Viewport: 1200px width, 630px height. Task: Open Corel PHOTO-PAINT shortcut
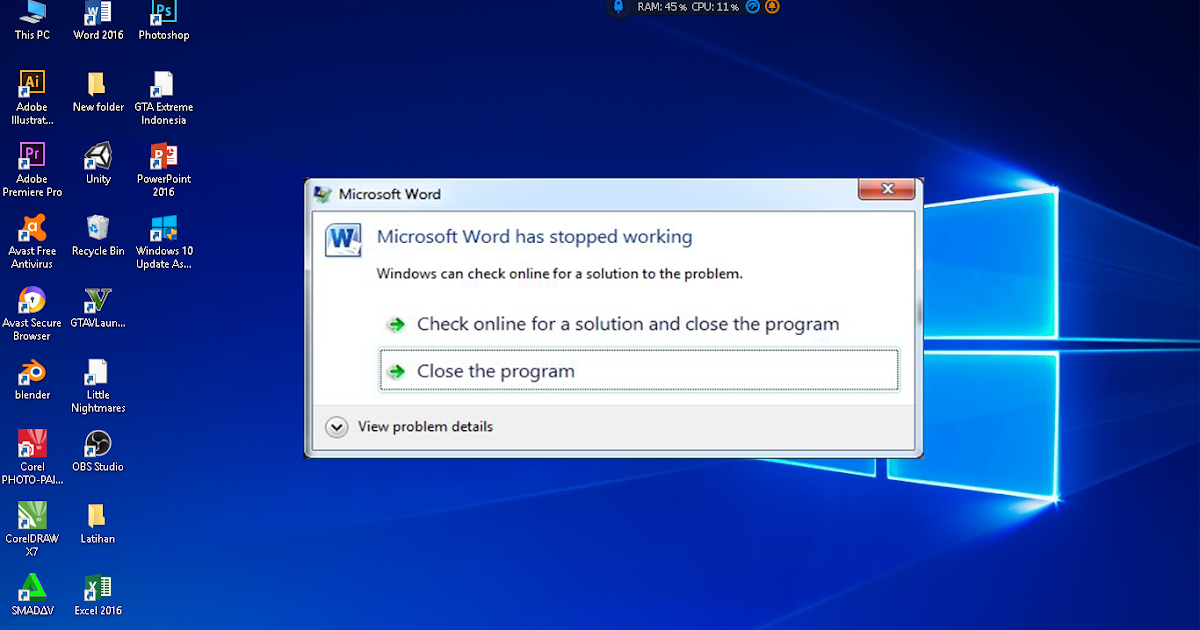pos(32,458)
